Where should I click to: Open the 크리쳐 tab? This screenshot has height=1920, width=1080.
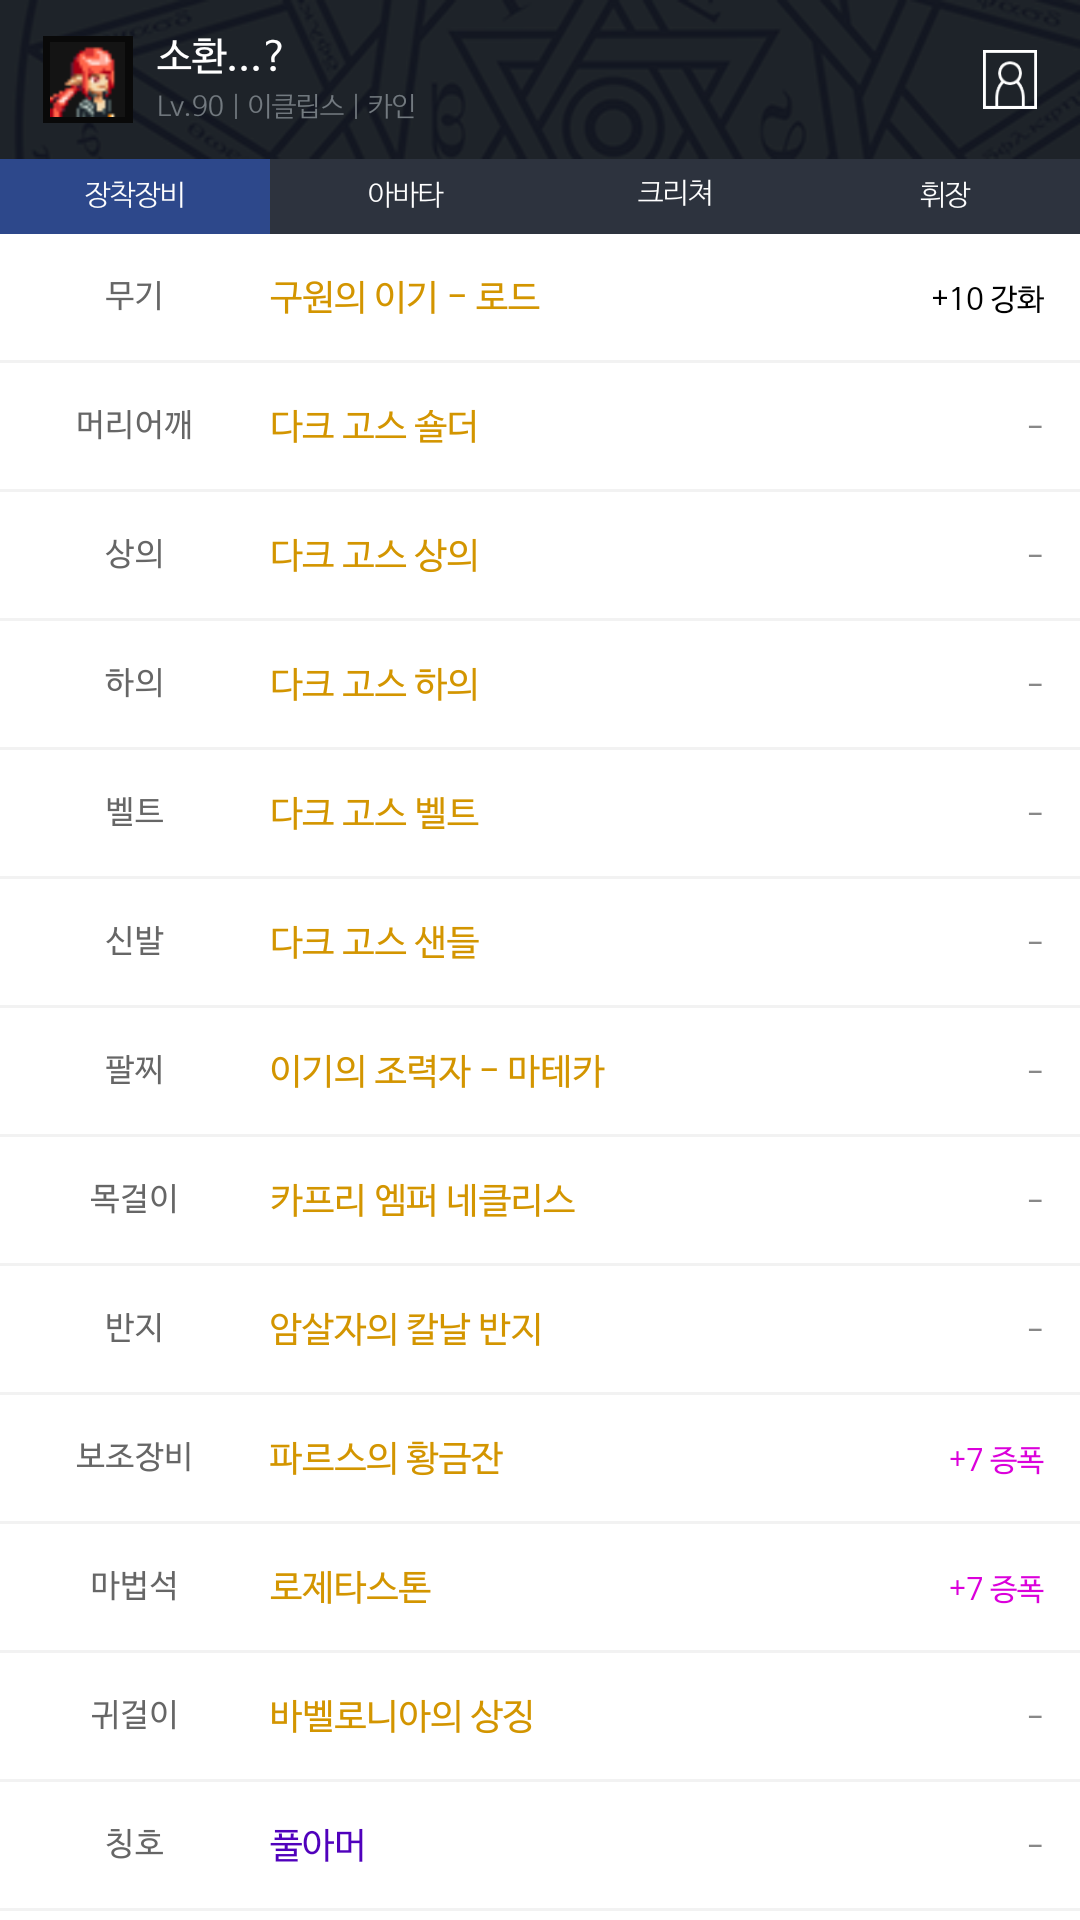click(675, 195)
